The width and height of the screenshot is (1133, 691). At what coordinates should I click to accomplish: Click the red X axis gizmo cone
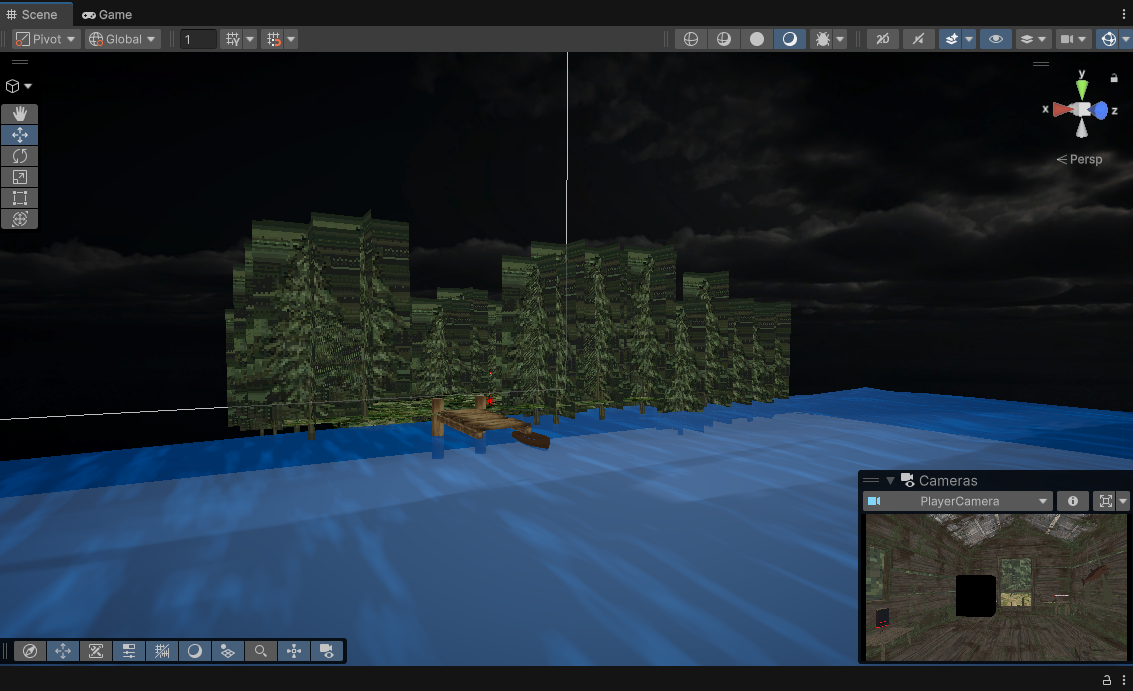coord(1062,110)
